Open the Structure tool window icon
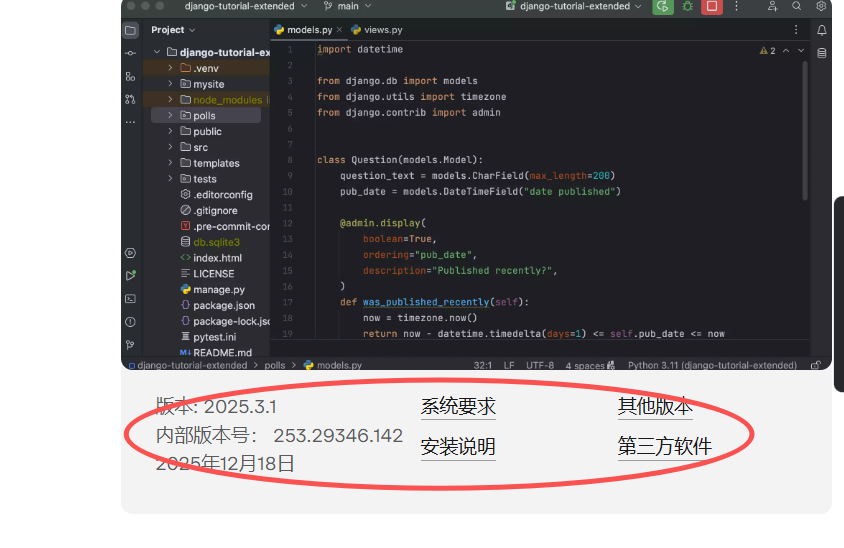Screen dimensions: 844x548 131,76
